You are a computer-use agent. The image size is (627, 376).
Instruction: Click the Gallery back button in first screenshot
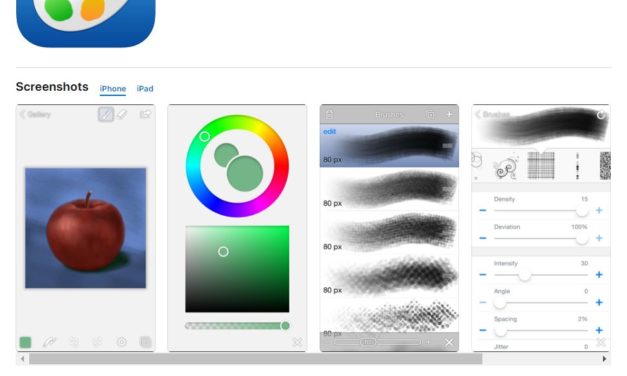[35, 114]
